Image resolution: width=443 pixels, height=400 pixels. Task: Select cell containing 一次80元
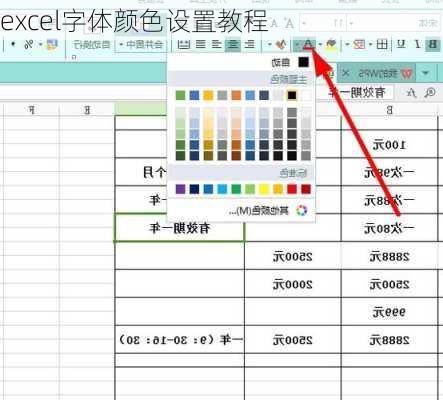click(x=389, y=228)
